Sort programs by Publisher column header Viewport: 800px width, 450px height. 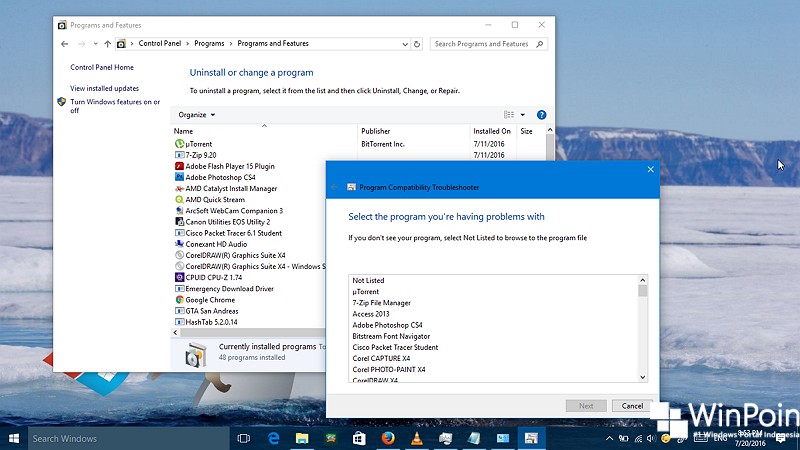pyautogui.click(x=376, y=131)
